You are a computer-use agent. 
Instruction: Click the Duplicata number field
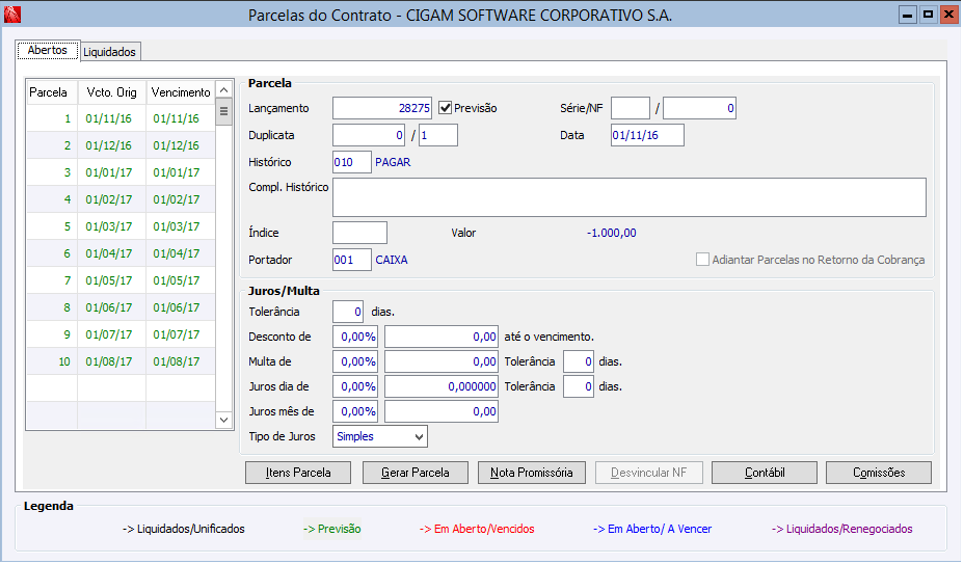(369, 135)
